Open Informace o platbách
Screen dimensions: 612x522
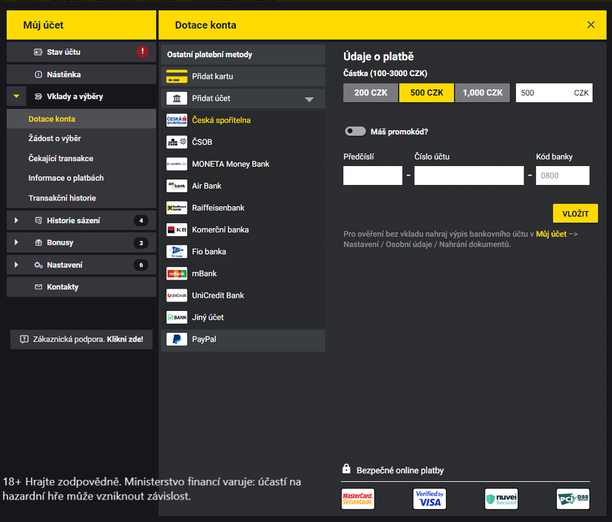pos(66,178)
